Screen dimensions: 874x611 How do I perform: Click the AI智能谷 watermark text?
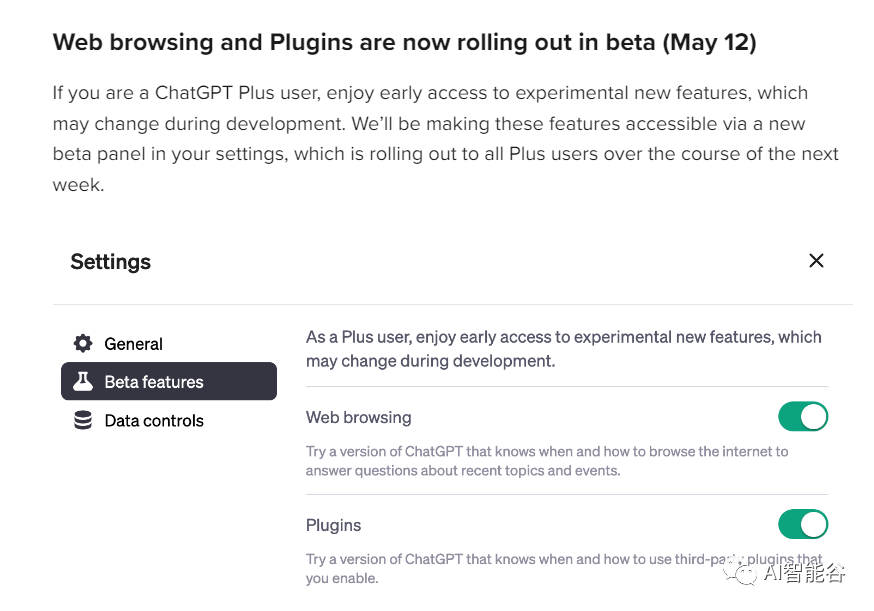(x=804, y=572)
